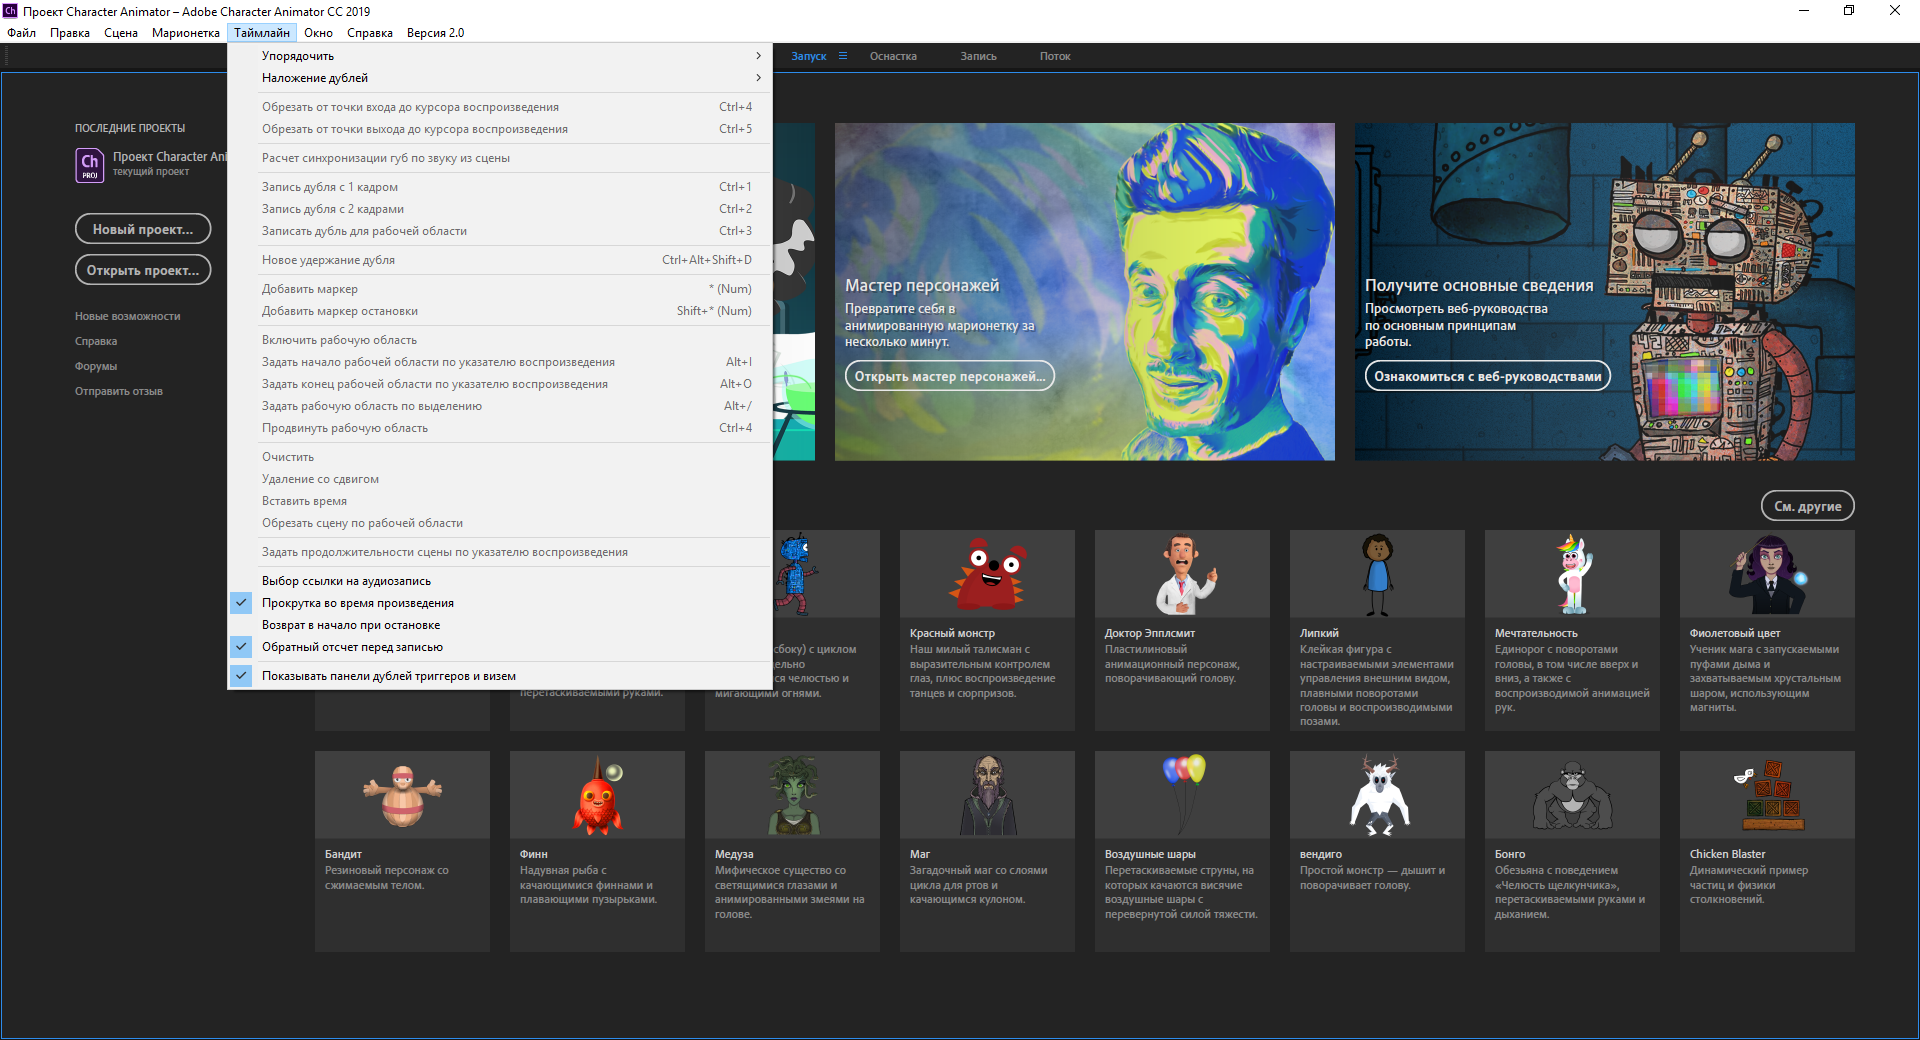The image size is (1920, 1040).
Task: Expand the Наложение дублей submenu
Action: tap(500, 78)
